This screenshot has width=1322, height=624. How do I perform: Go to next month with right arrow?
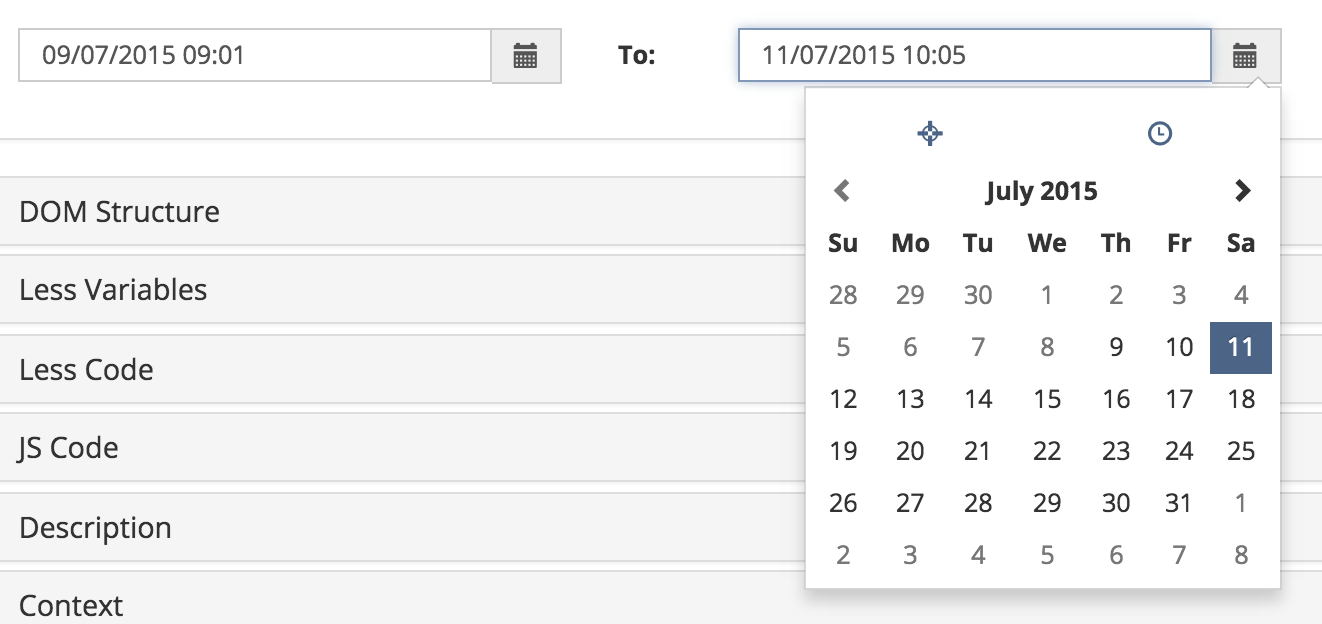(1242, 190)
